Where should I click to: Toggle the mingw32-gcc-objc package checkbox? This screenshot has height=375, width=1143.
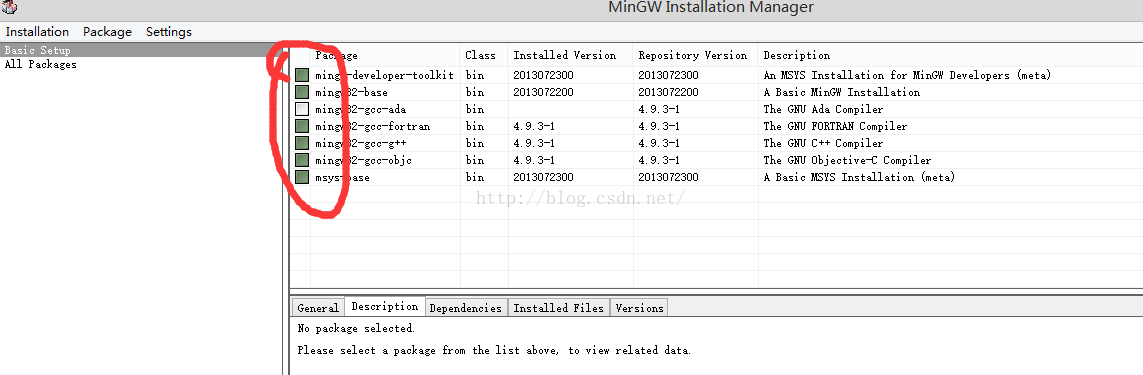(302, 160)
